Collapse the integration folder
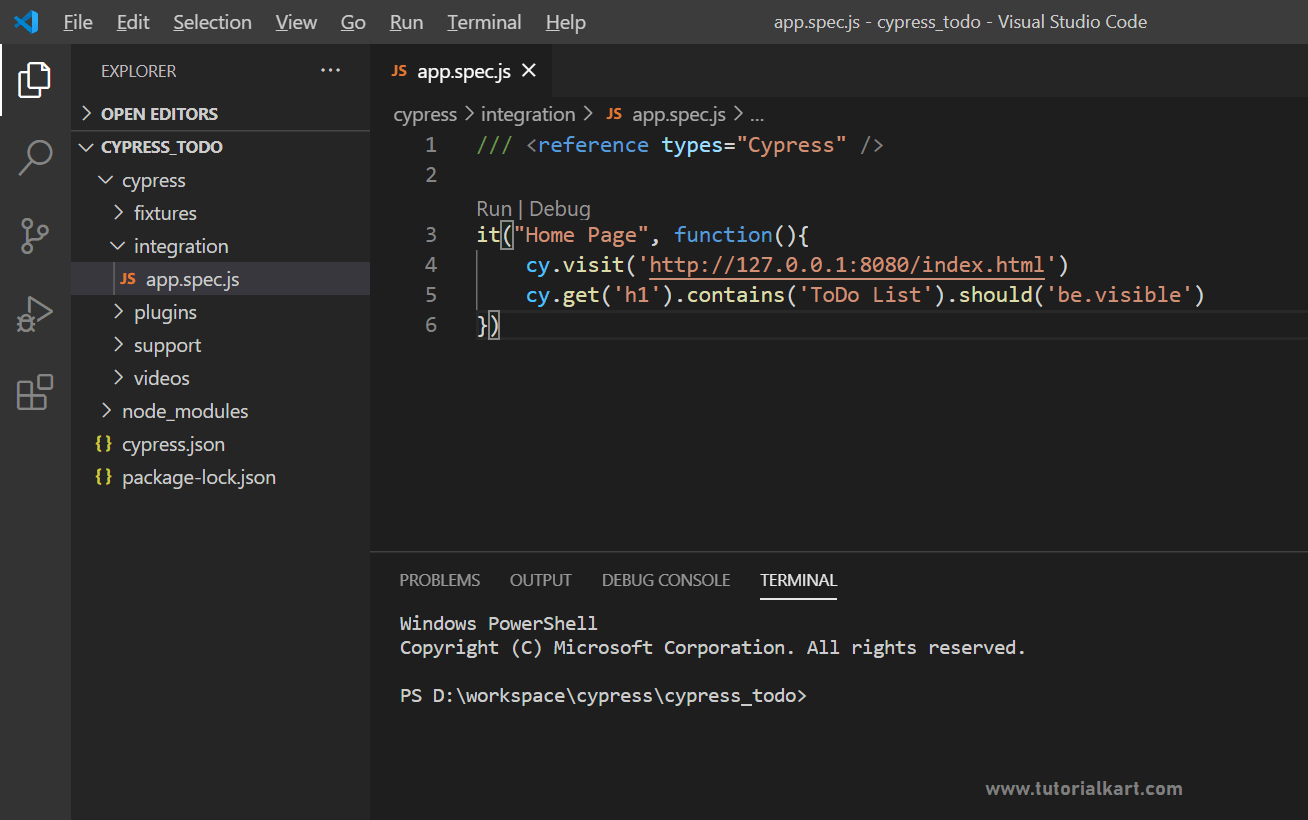This screenshot has width=1308, height=820. point(180,246)
